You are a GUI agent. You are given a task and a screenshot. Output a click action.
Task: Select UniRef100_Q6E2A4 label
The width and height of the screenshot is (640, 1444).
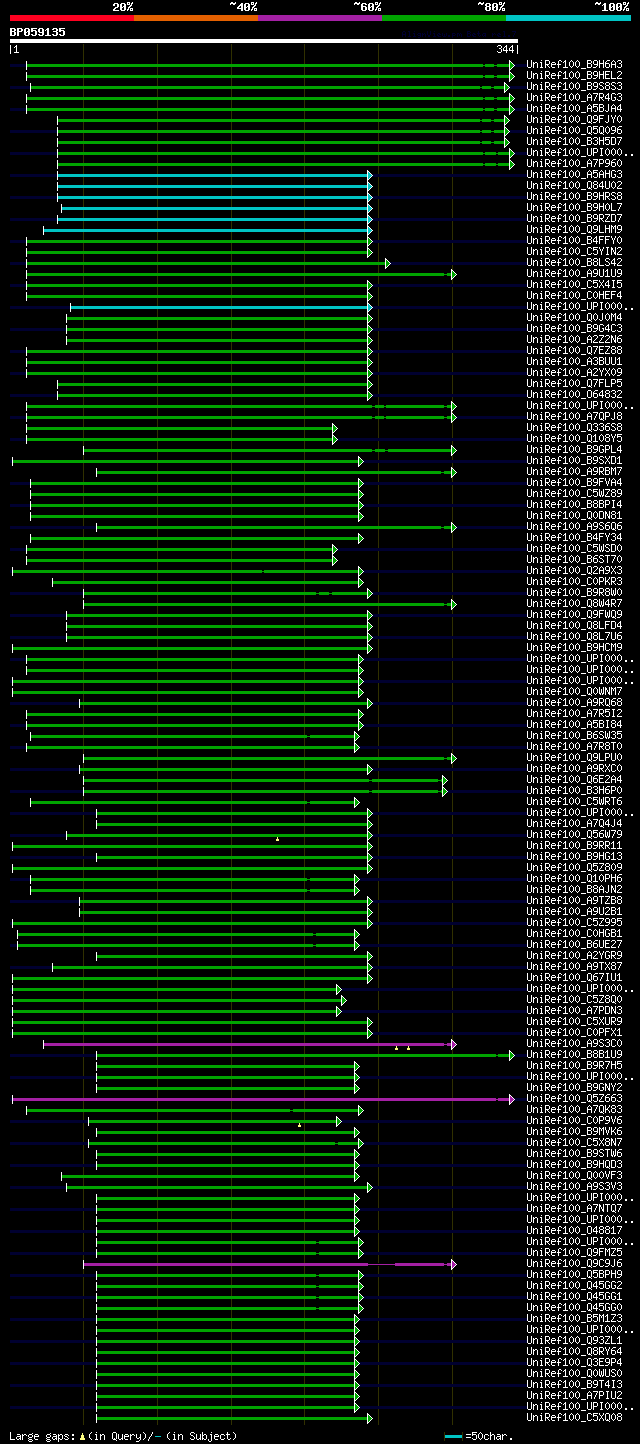pyautogui.click(x=574, y=780)
